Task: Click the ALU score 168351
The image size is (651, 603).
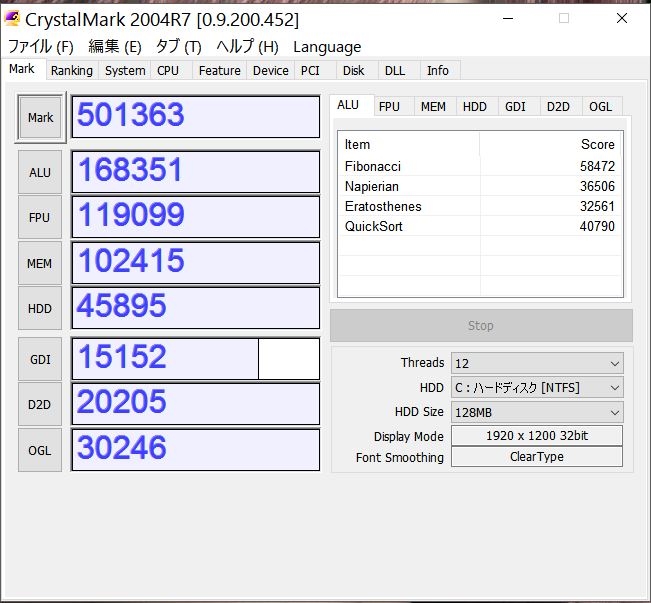Action: click(196, 172)
